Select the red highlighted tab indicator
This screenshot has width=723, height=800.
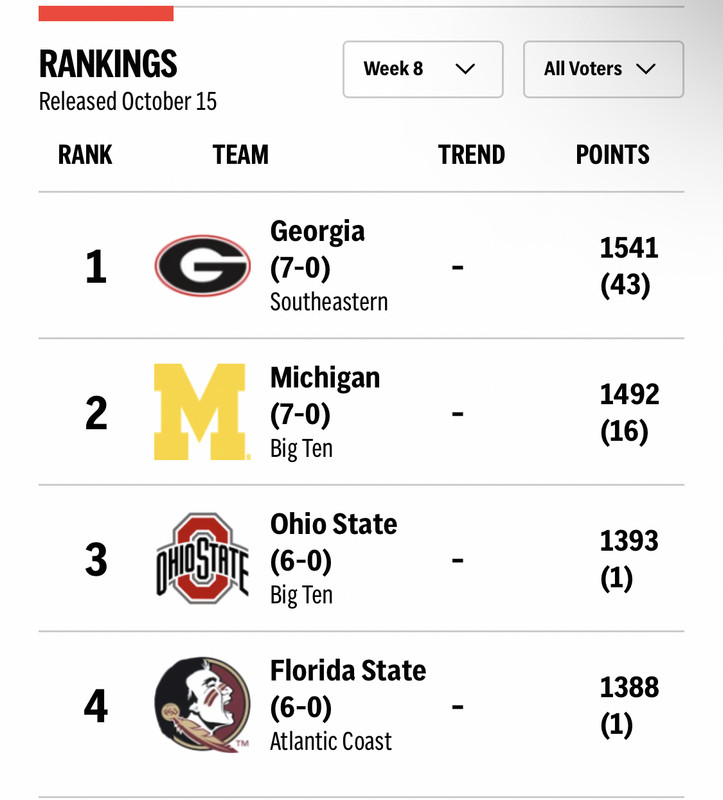106,13
